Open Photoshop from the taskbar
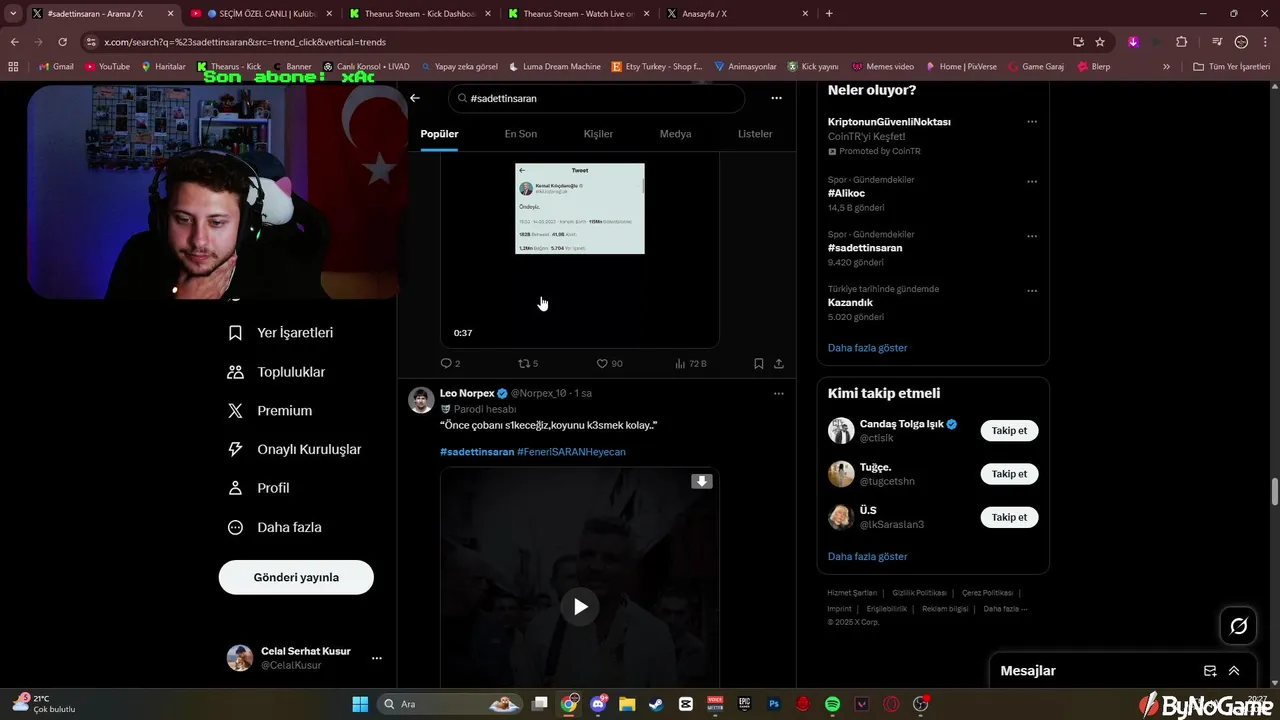 point(773,704)
